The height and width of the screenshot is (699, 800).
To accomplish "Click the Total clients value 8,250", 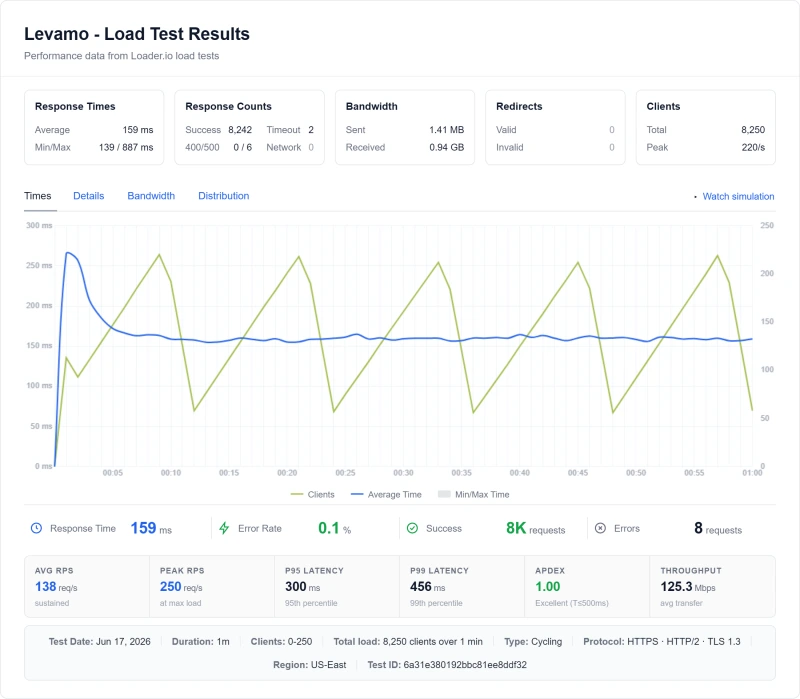I will [753, 130].
